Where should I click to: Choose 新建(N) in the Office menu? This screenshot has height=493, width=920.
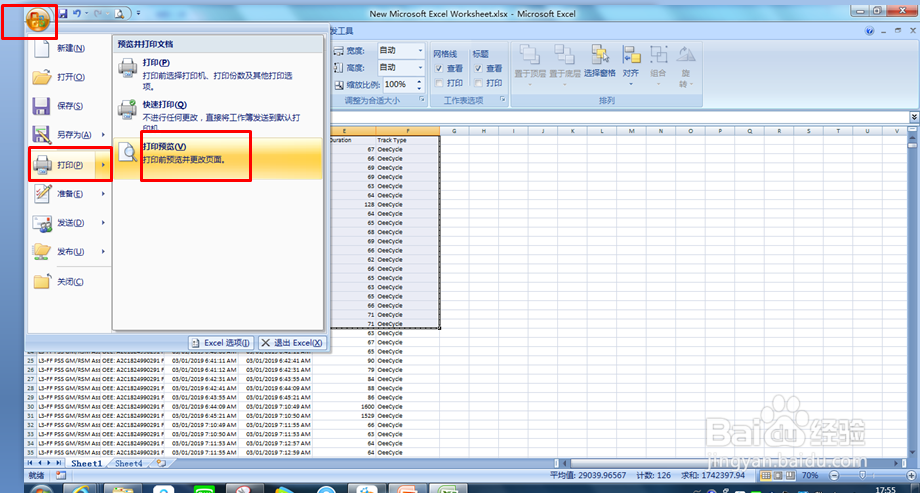[69, 48]
